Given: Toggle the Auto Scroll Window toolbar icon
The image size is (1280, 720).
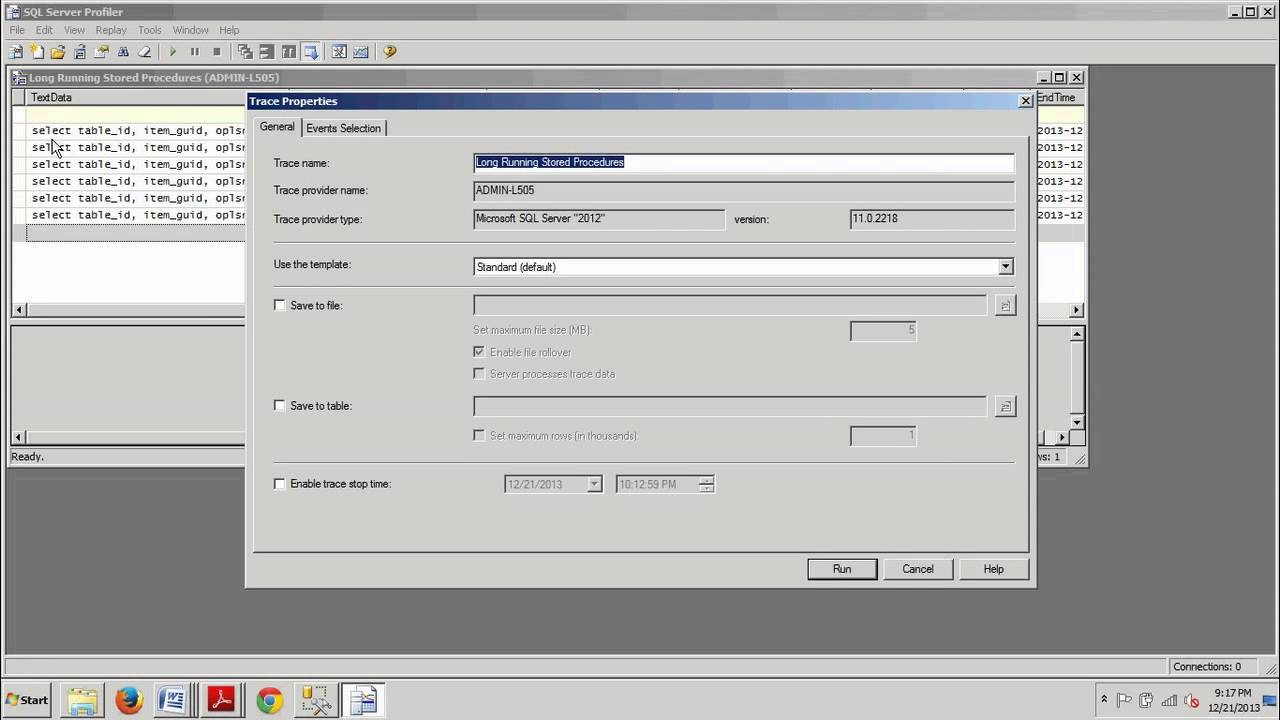Looking at the screenshot, I should pyautogui.click(x=311, y=52).
